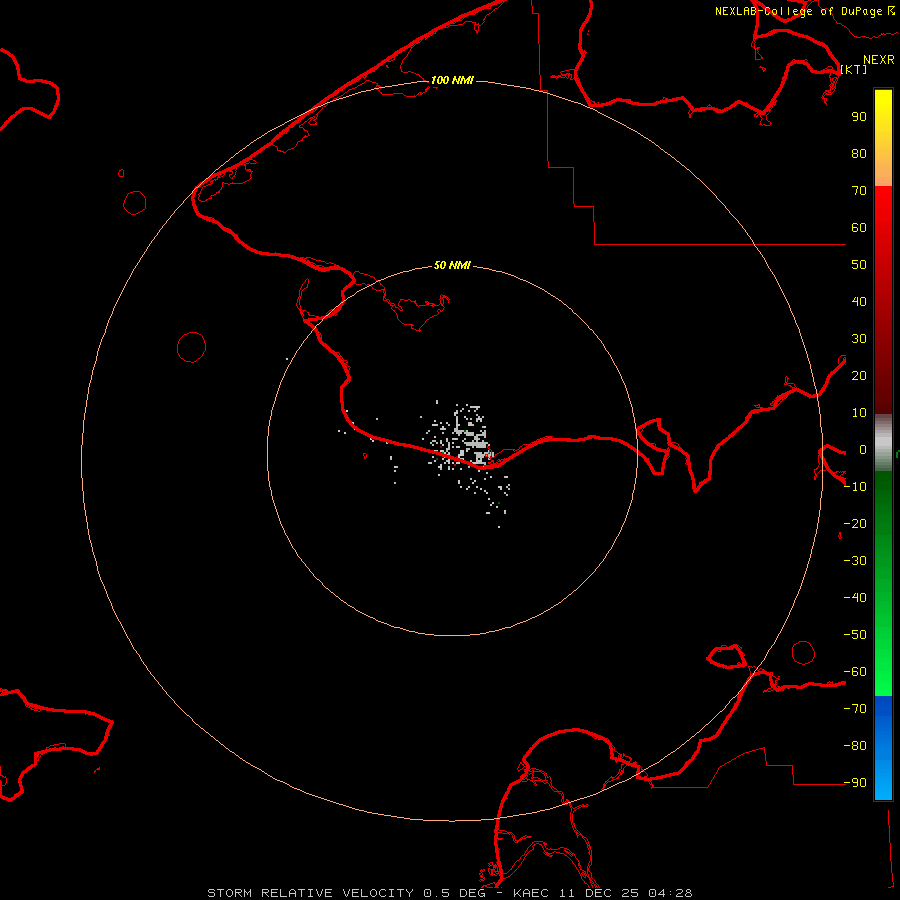Screen dimensions: 900x900
Task: Click the 0 value on velocity scale
Action: tap(863, 450)
